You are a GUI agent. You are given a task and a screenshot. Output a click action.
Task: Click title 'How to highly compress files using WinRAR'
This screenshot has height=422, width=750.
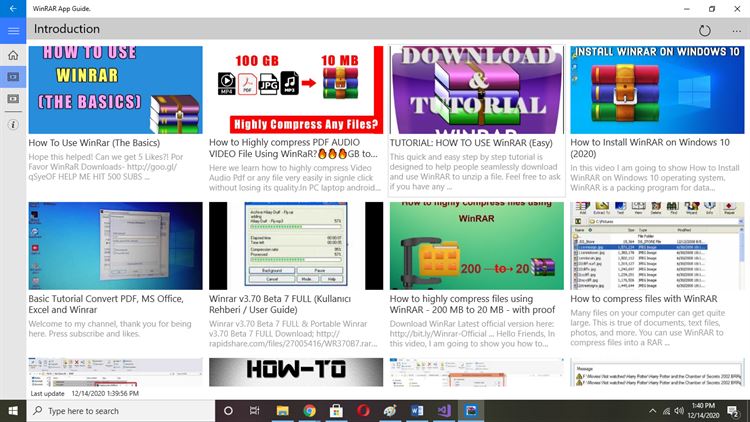tap(472, 304)
